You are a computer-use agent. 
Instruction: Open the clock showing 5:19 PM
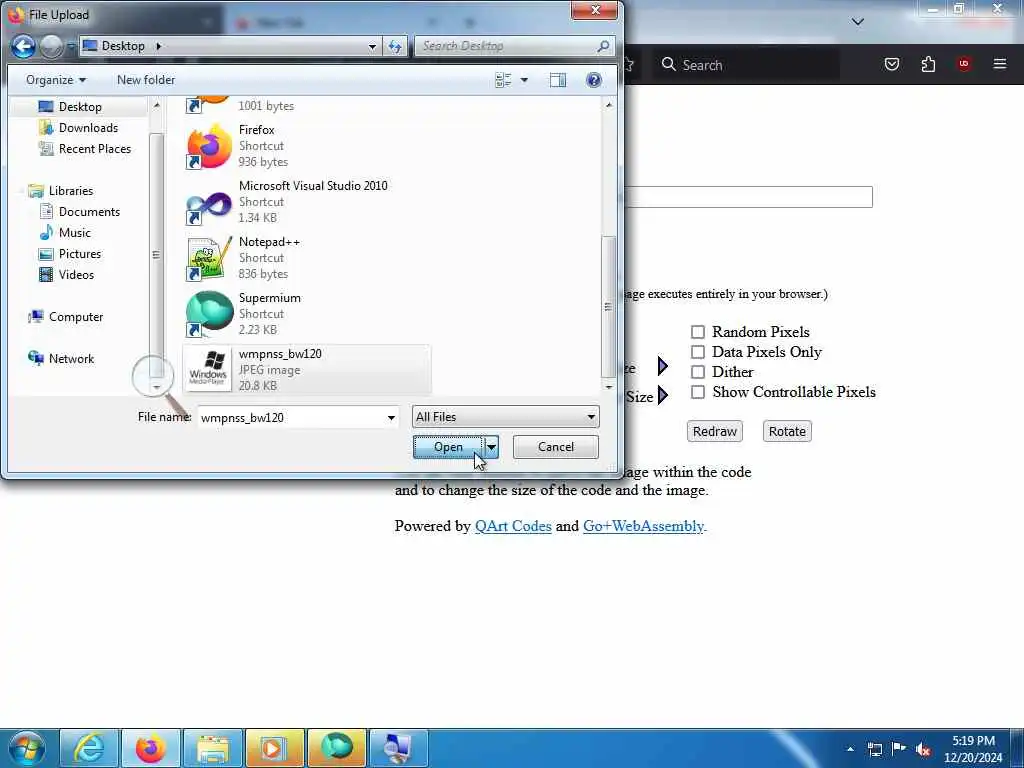[973, 749]
